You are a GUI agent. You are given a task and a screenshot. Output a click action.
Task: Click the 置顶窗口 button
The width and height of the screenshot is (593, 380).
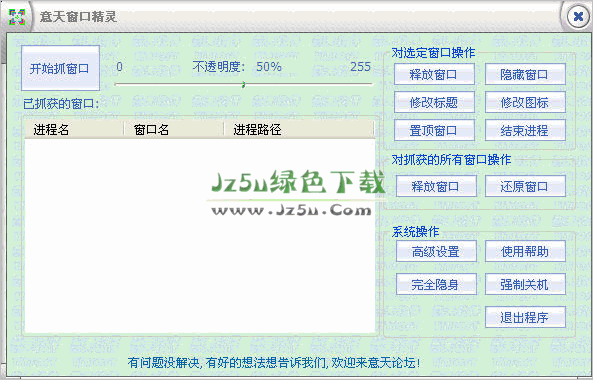[x=434, y=130]
